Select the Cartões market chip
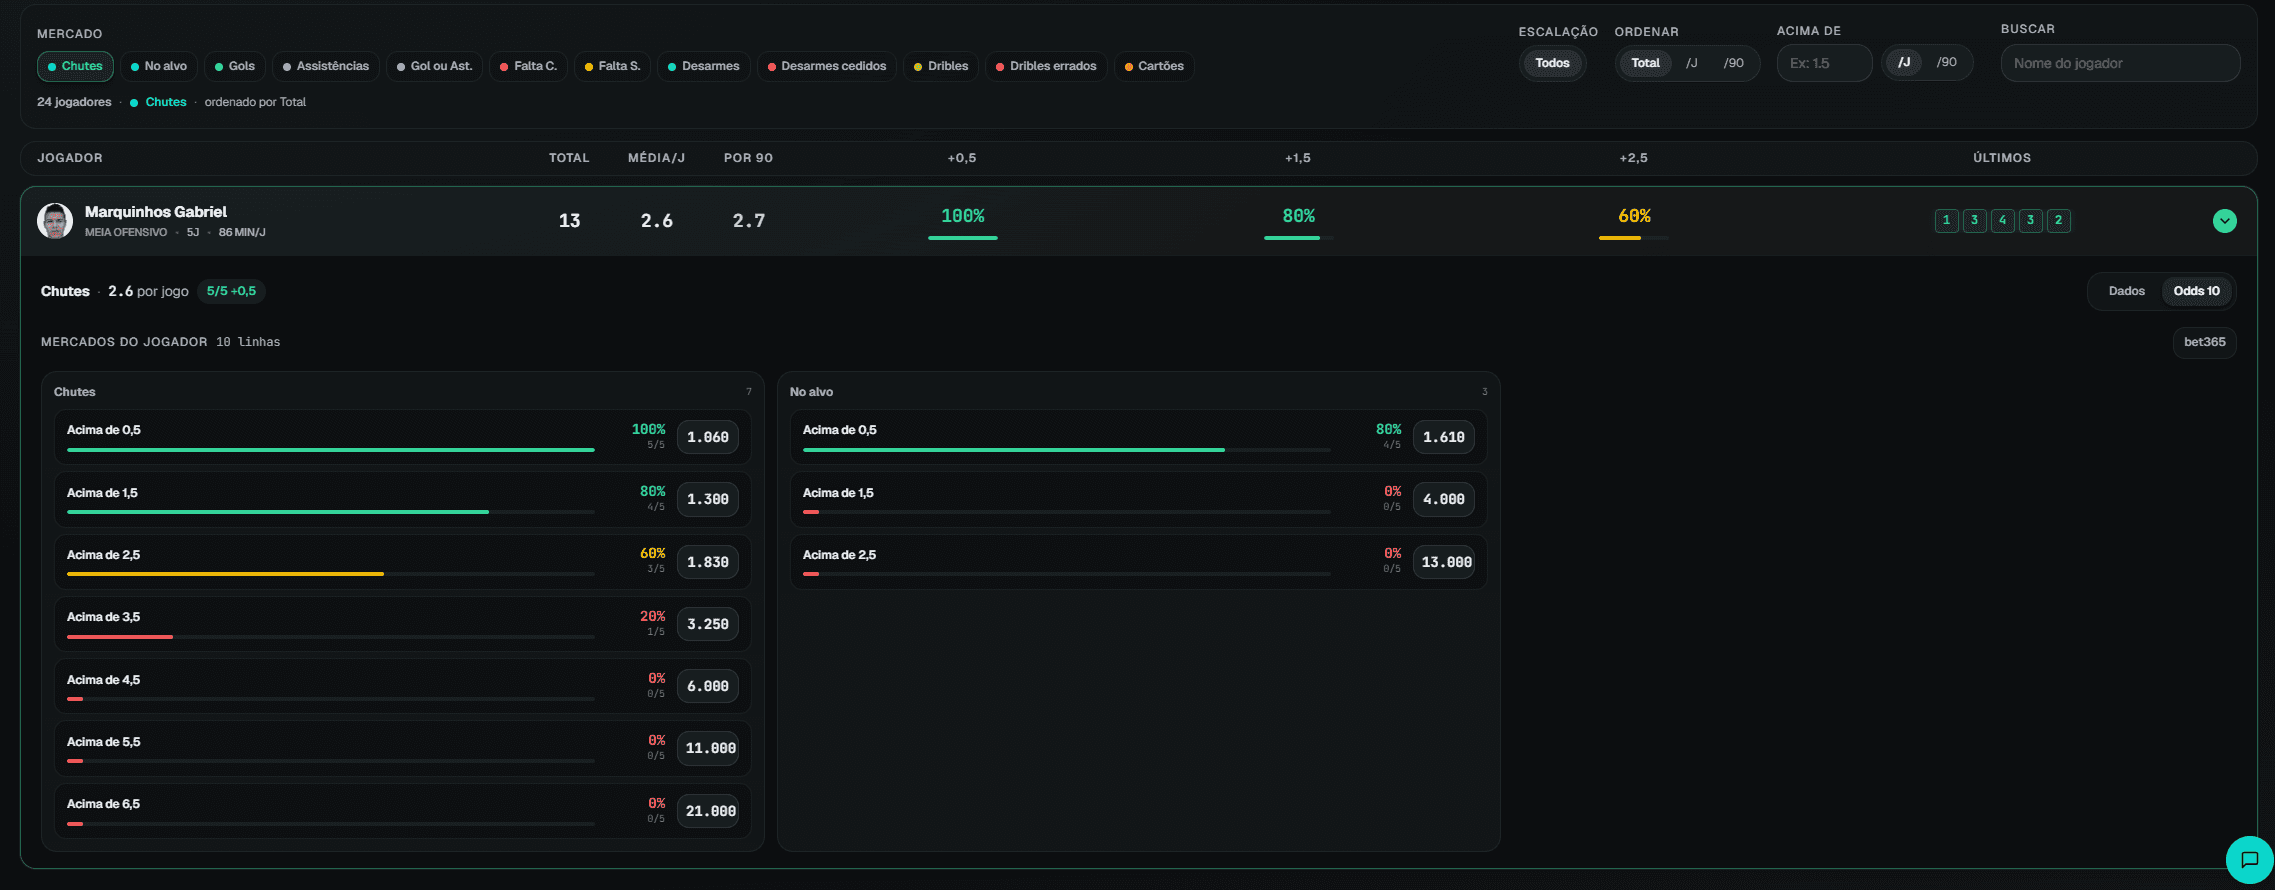 tap(1153, 66)
